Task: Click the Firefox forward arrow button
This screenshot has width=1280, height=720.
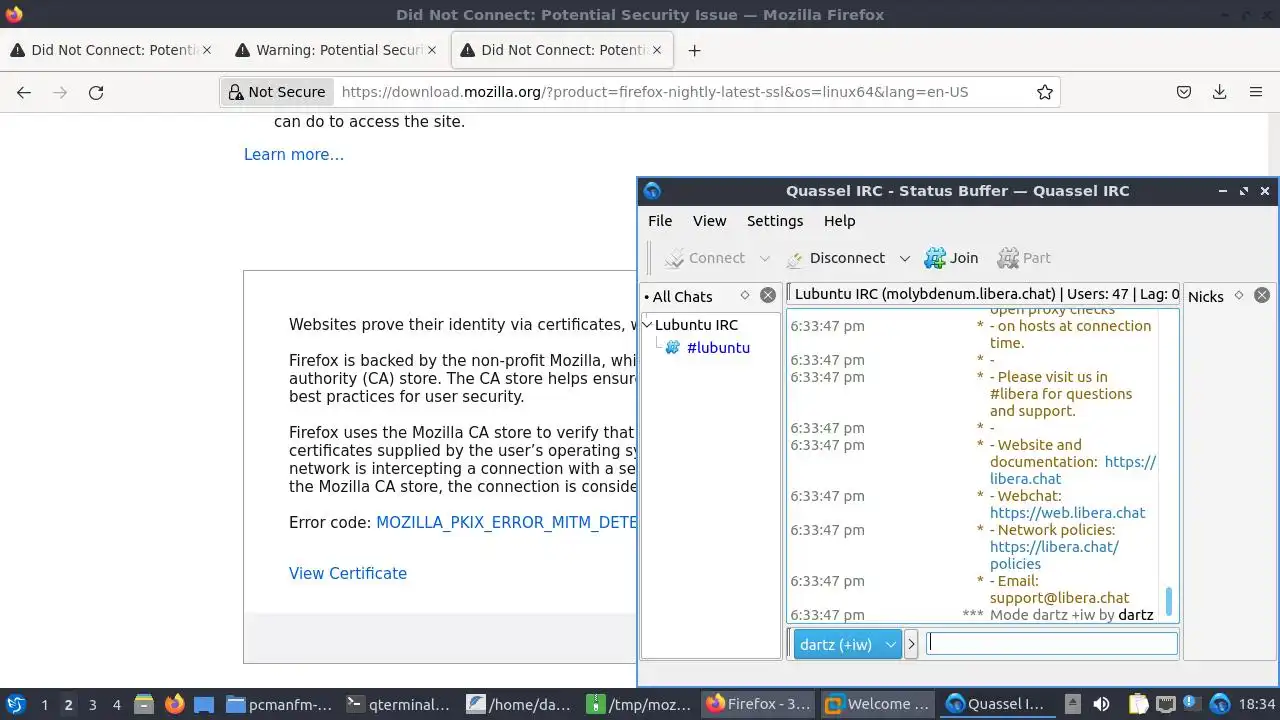Action: [x=60, y=92]
